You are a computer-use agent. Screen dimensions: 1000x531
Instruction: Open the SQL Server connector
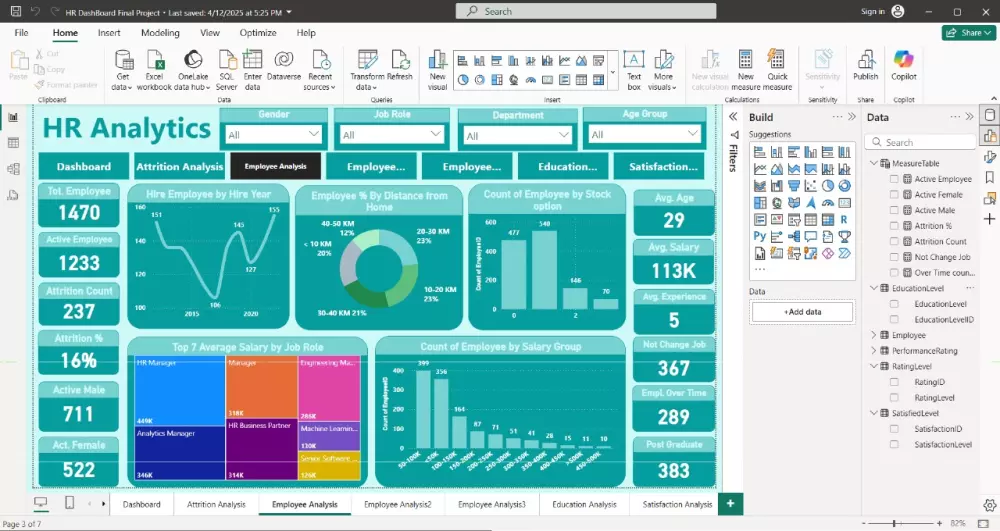click(x=226, y=70)
